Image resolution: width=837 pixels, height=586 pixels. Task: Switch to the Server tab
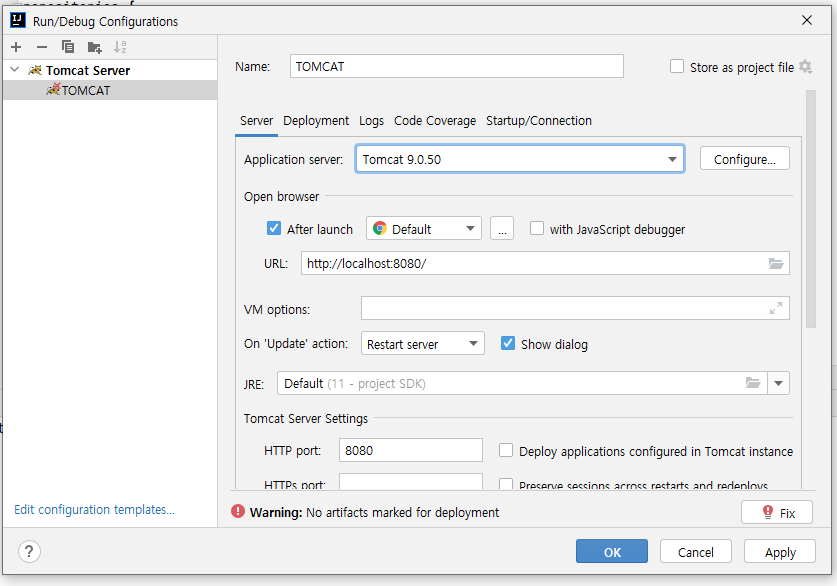(256, 121)
